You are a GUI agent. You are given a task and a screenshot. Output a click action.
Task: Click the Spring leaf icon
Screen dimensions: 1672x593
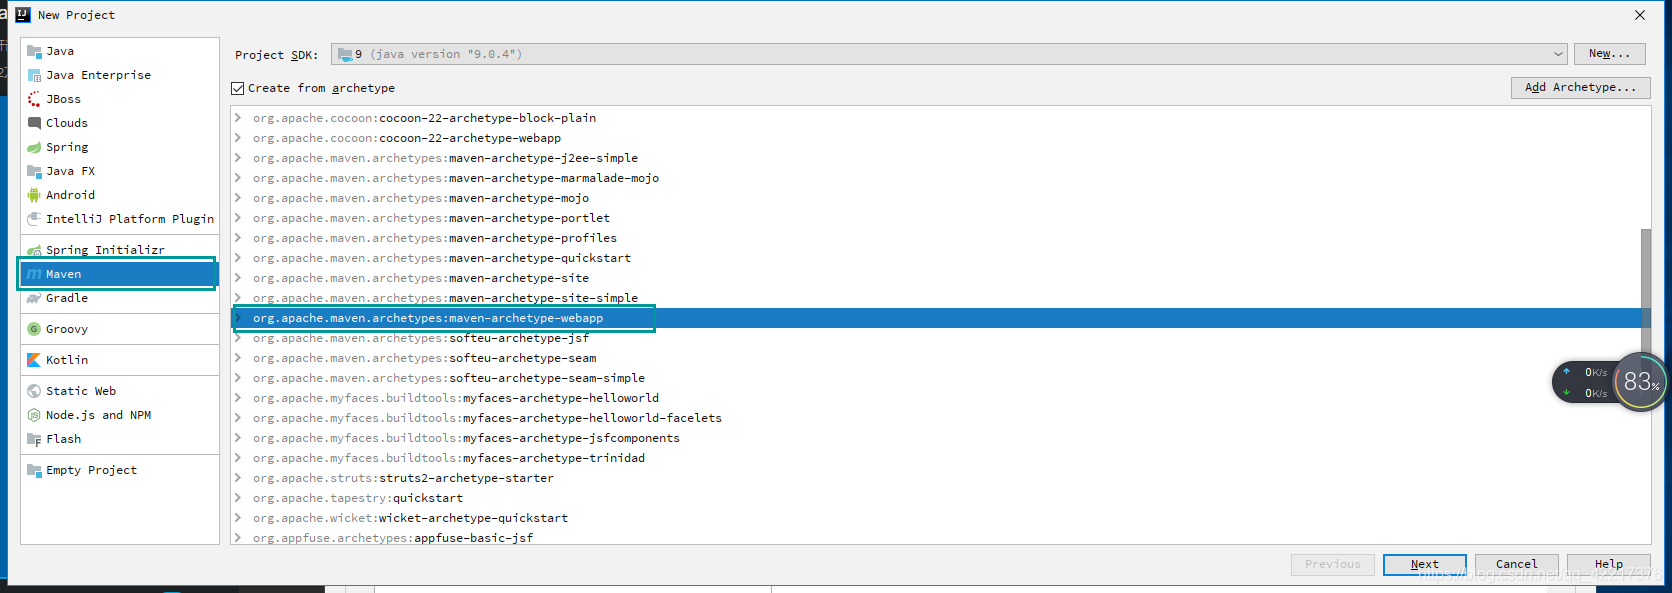pyautogui.click(x=34, y=147)
